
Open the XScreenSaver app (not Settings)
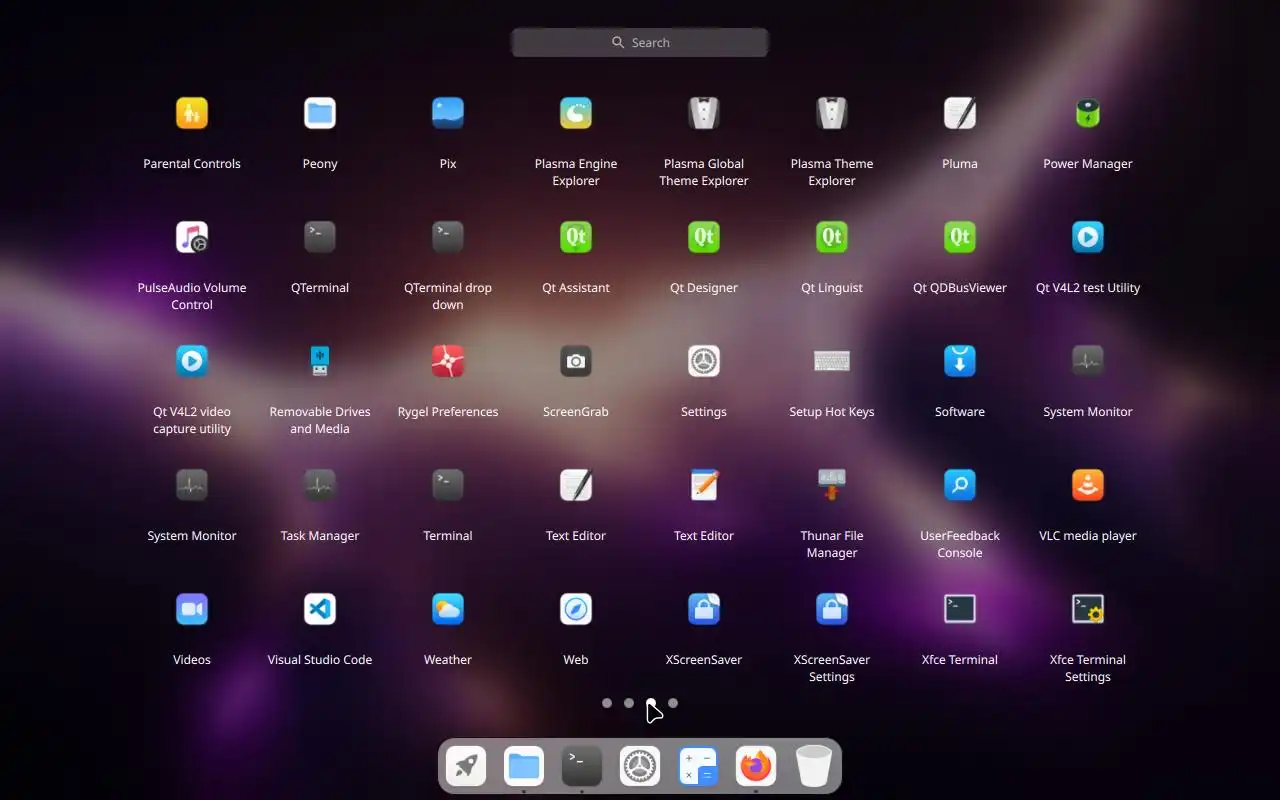[704, 609]
